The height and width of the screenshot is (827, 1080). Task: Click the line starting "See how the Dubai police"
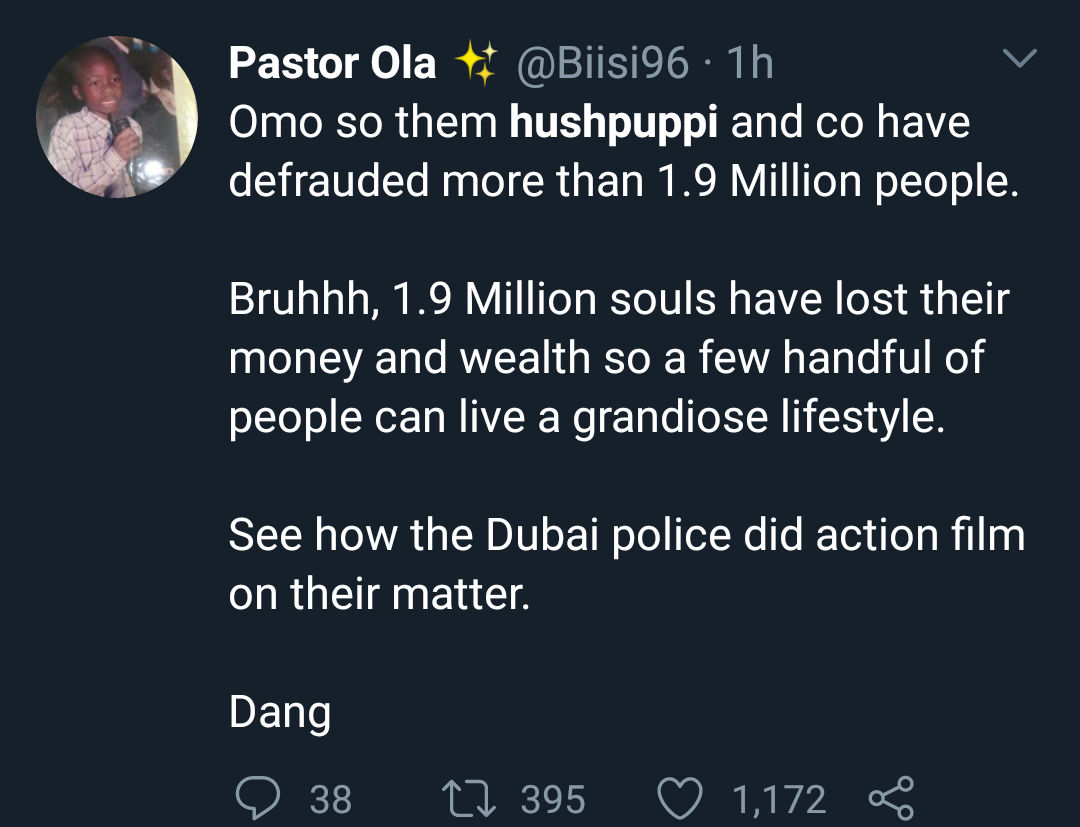(627, 535)
